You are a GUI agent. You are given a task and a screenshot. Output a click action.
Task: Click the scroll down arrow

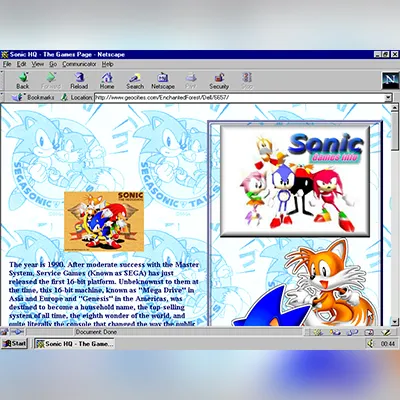pyautogui.click(x=394, y=322)
